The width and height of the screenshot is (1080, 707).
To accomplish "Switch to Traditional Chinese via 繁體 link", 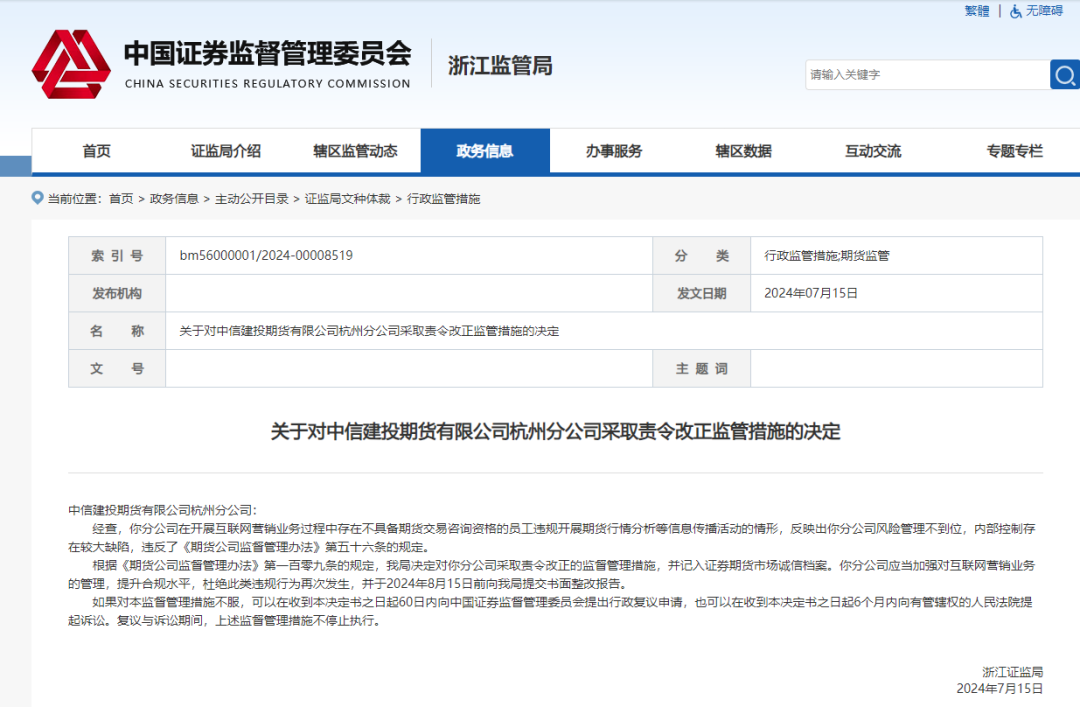I will pyautogui.click(x=976, y=11).
